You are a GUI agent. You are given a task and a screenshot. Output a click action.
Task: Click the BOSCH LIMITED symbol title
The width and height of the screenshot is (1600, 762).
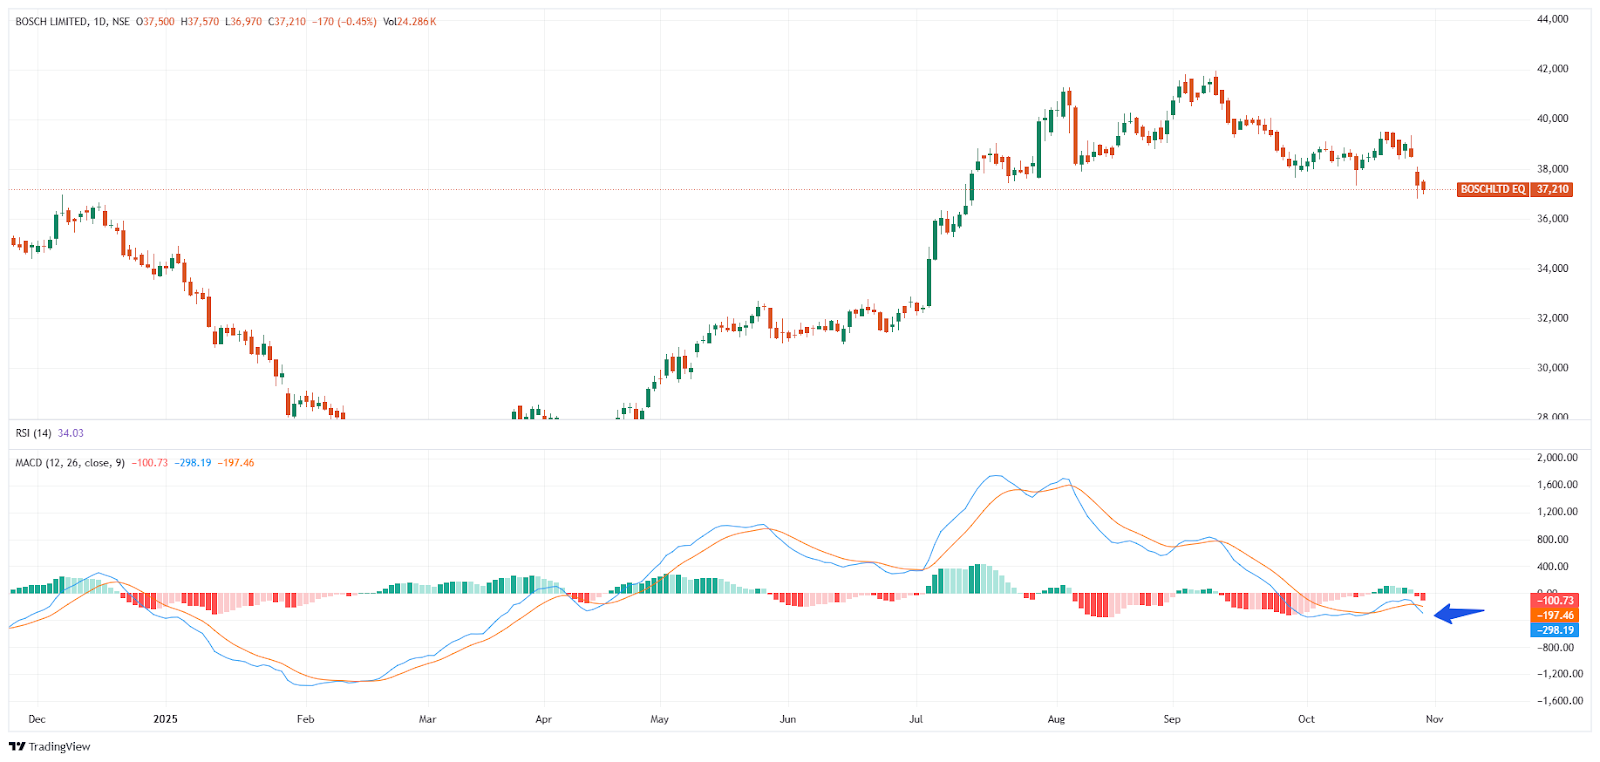coord(51,22)
